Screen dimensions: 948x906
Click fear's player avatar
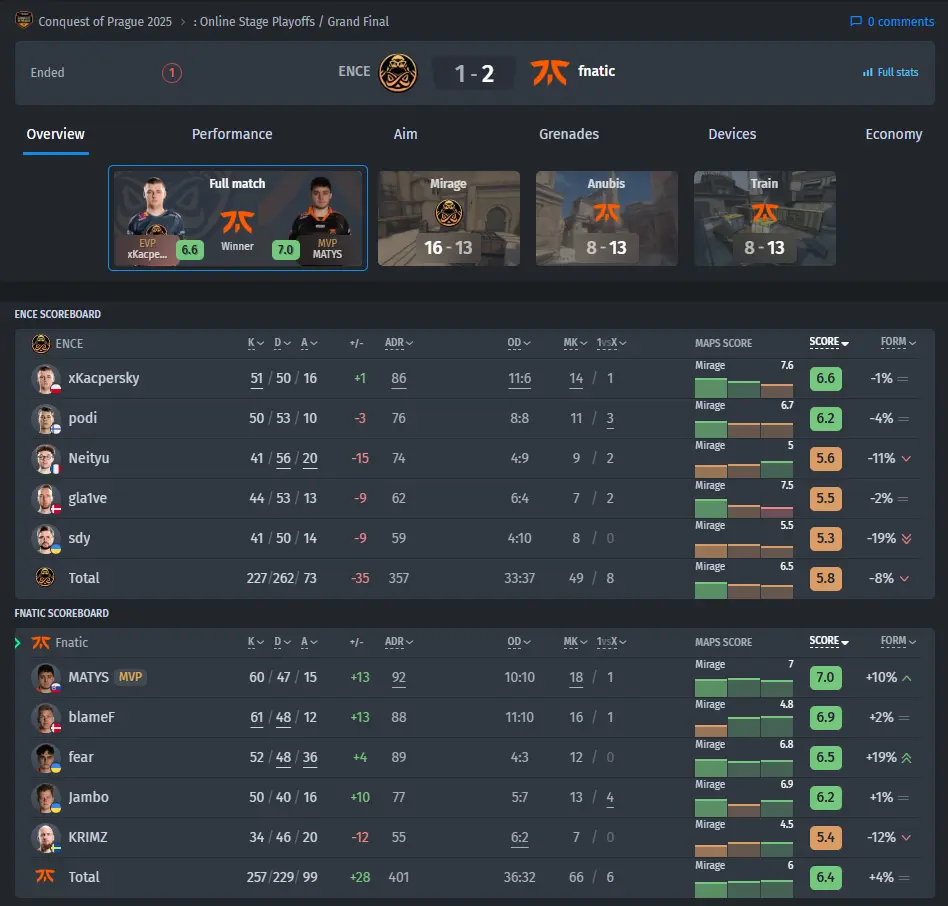coord(46,757)
